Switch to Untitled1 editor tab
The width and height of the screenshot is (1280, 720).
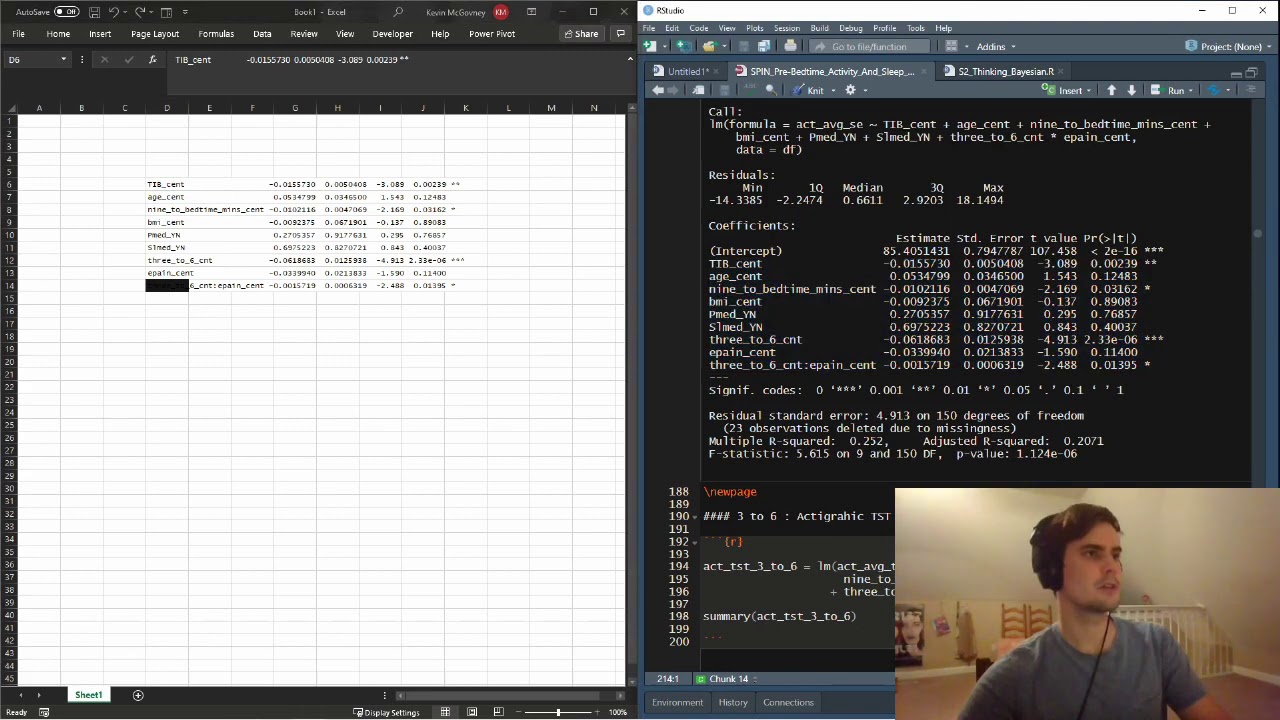click(687, 72)
